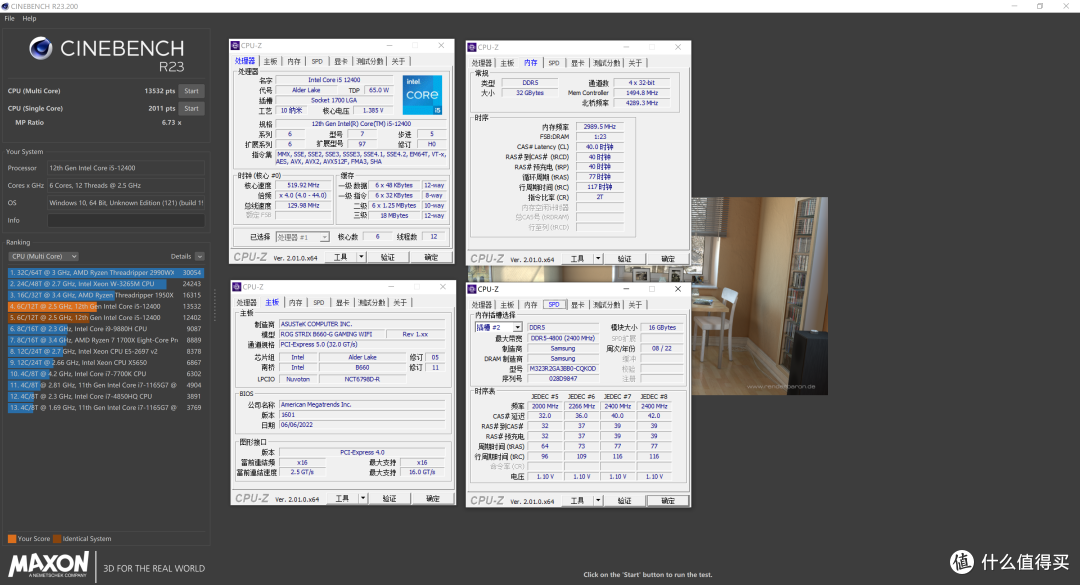This screenshot has height=585, width=1080.
Task: Select ranking row 6 Core i9-9880H
Action: tap(105, 329)
